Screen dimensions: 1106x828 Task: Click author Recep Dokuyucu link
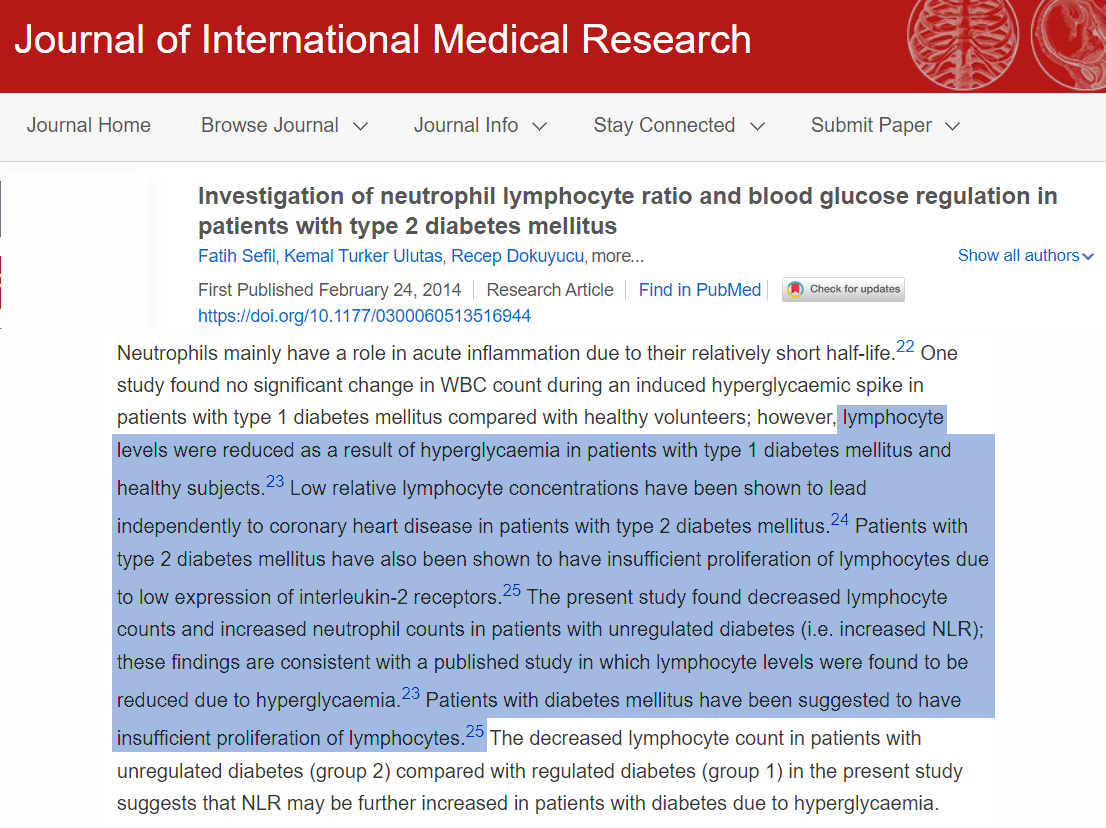[525, 256]
